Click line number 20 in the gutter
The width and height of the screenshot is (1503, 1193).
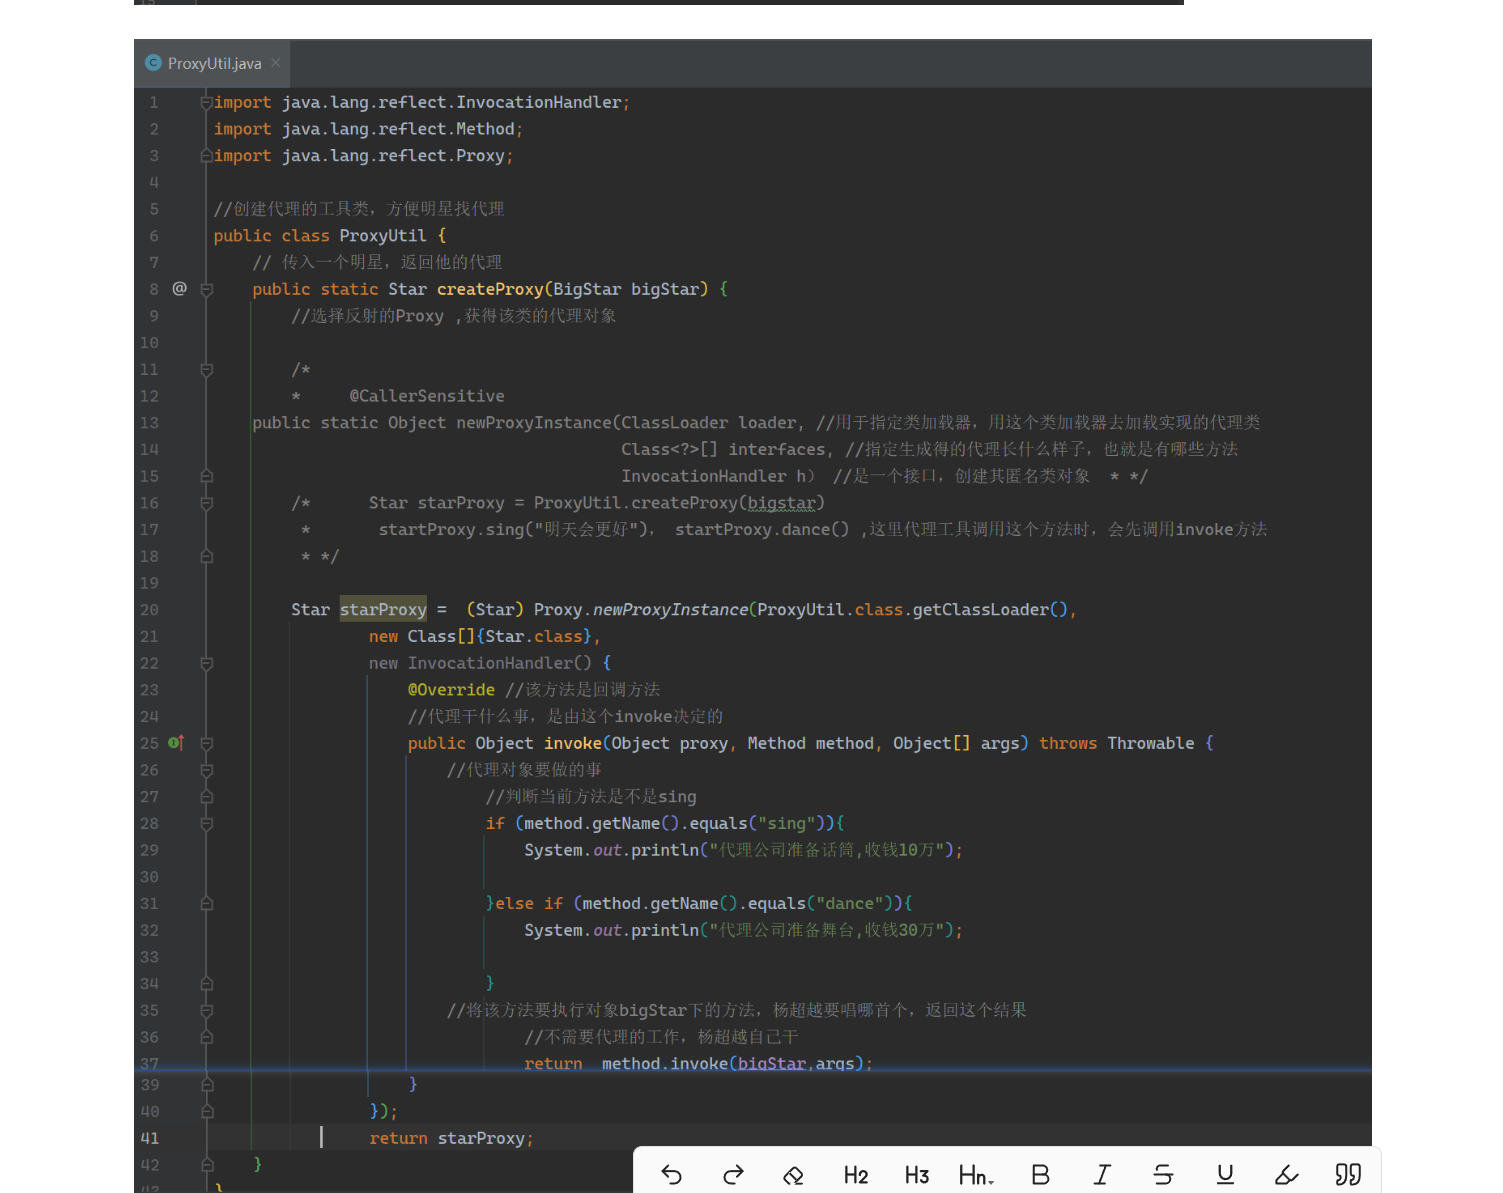pyautogui.click(x=149, y=610)
